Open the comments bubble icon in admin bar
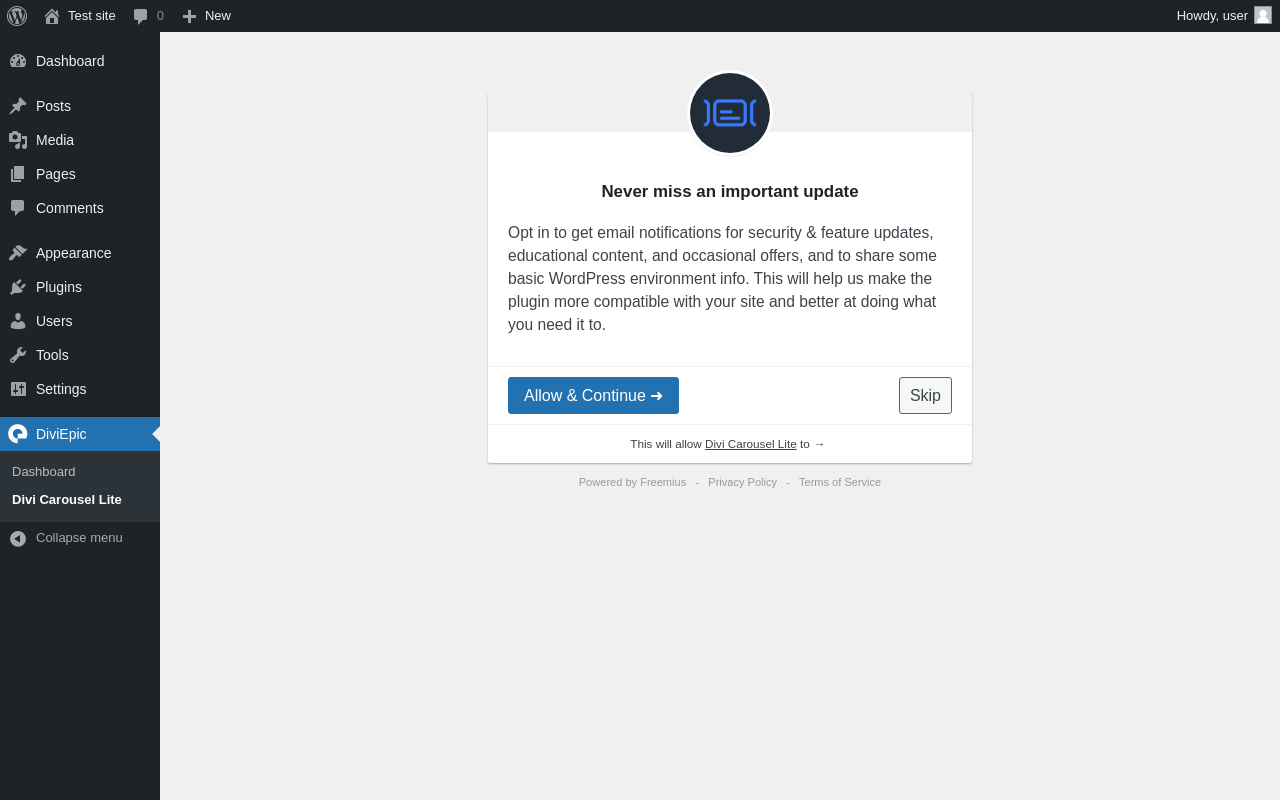Image resolution: width=1280 pixels, height=800 pixels. tap(141, 16)
